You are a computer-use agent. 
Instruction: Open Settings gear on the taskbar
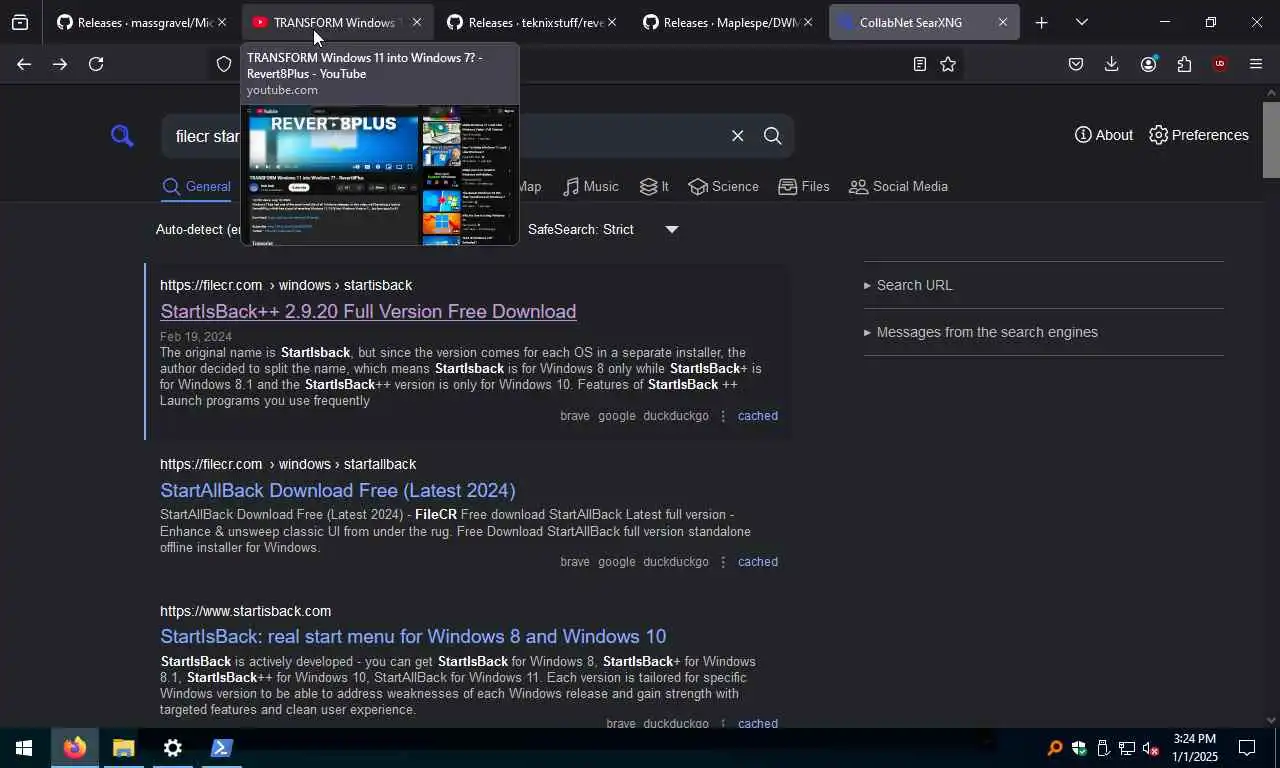click(172, 748)
